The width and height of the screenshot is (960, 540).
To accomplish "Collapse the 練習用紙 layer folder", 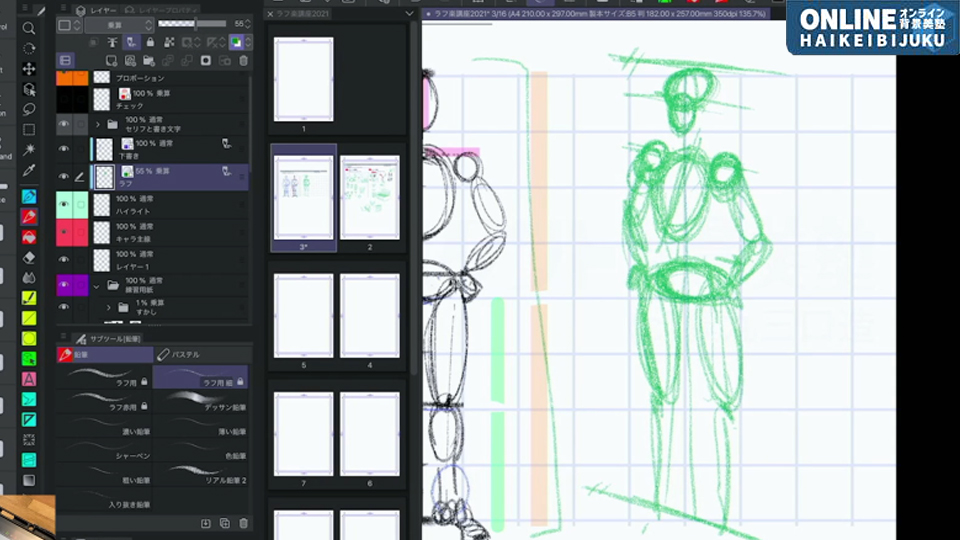I will 97,286.
